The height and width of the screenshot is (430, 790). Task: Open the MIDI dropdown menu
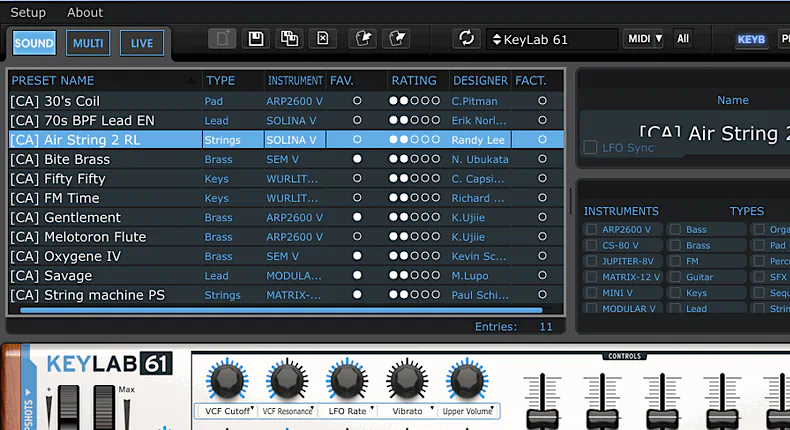(644, 39)
